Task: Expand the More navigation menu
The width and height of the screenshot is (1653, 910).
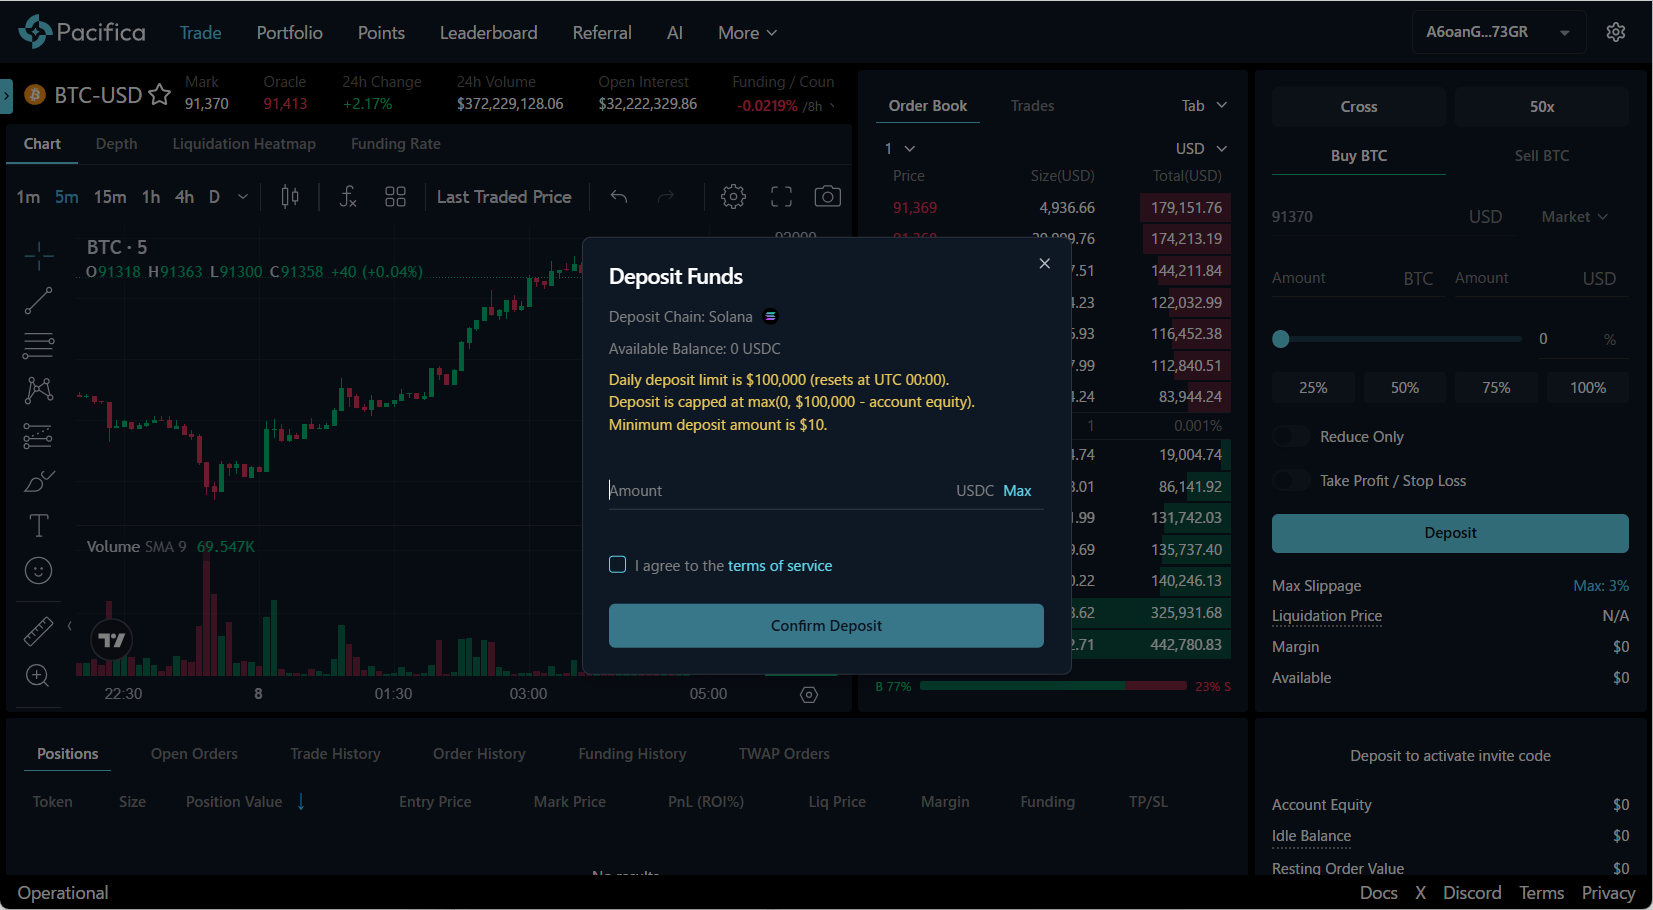Action: click(747, 33)
